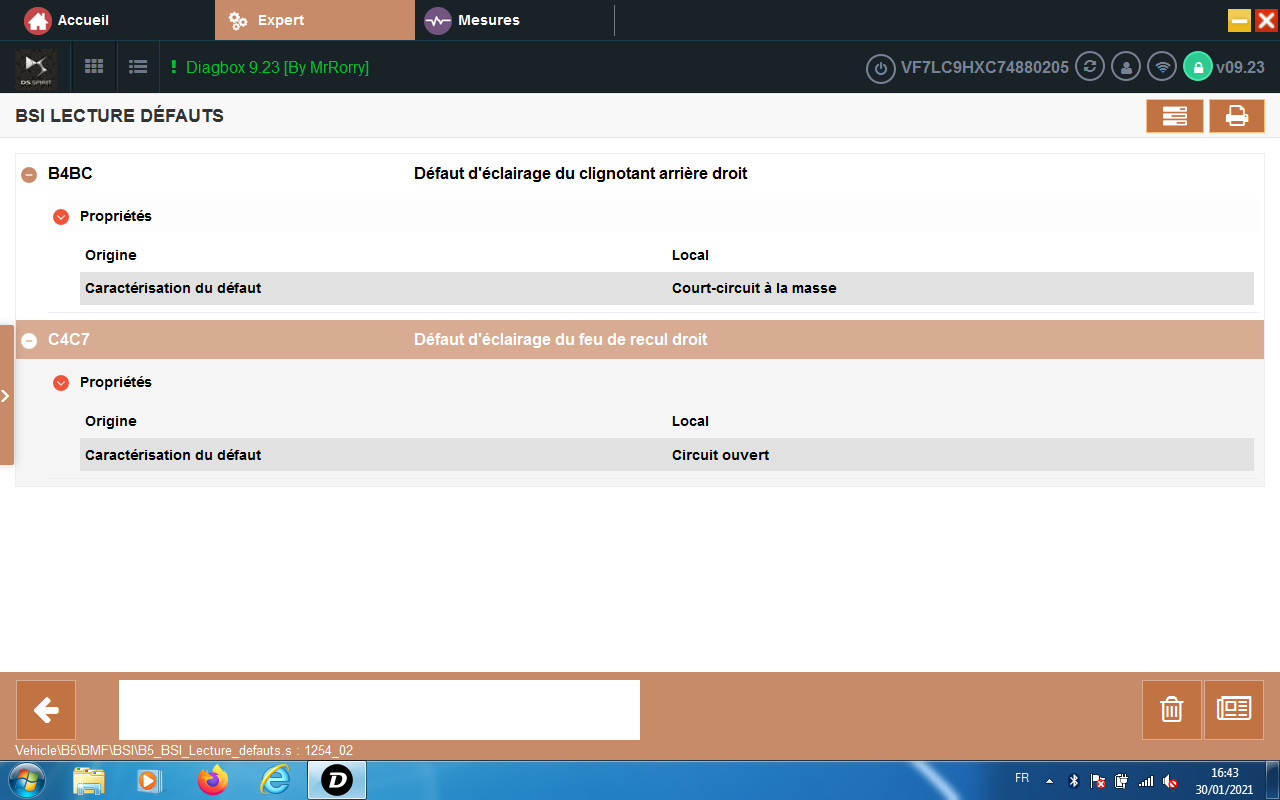Select fault code C4C7
The height and width of the screenshot is (800, 1280).
point(69,339)
